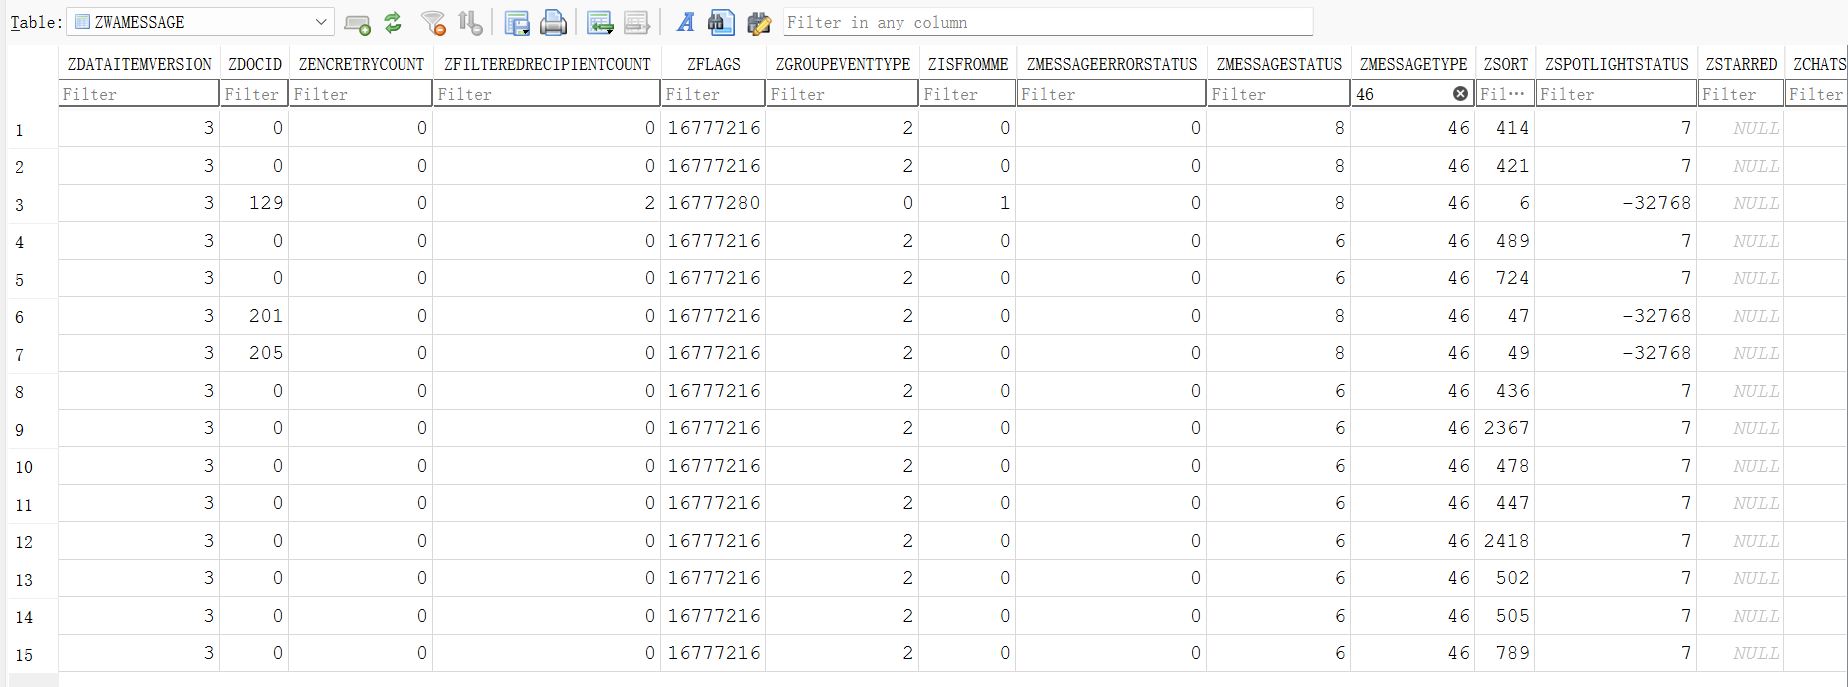Open the ZWAMESSAGE table selector dropdown
Viewport: 1848px width, 687px height.
click(x=202, y=22)
